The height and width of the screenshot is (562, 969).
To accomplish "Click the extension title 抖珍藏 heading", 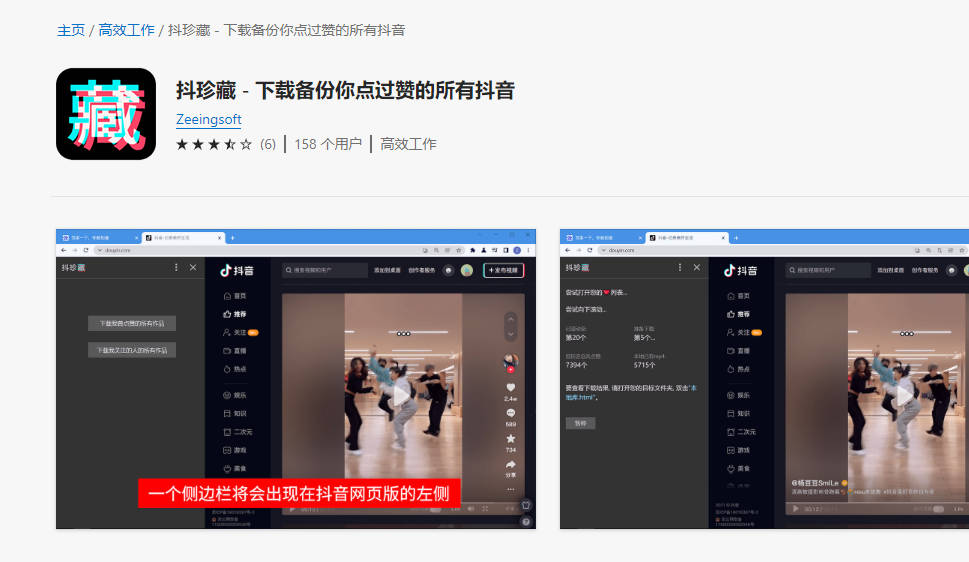I will (345, 90).
